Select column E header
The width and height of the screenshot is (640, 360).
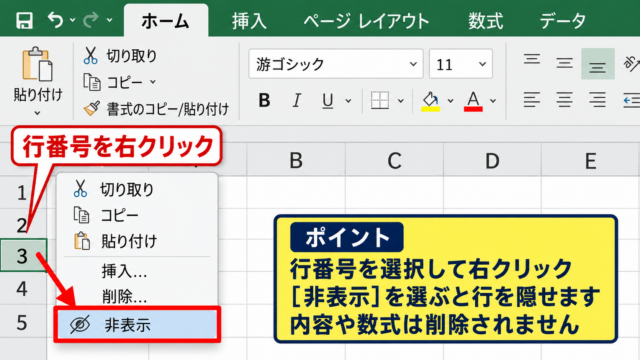click(591, 160)
